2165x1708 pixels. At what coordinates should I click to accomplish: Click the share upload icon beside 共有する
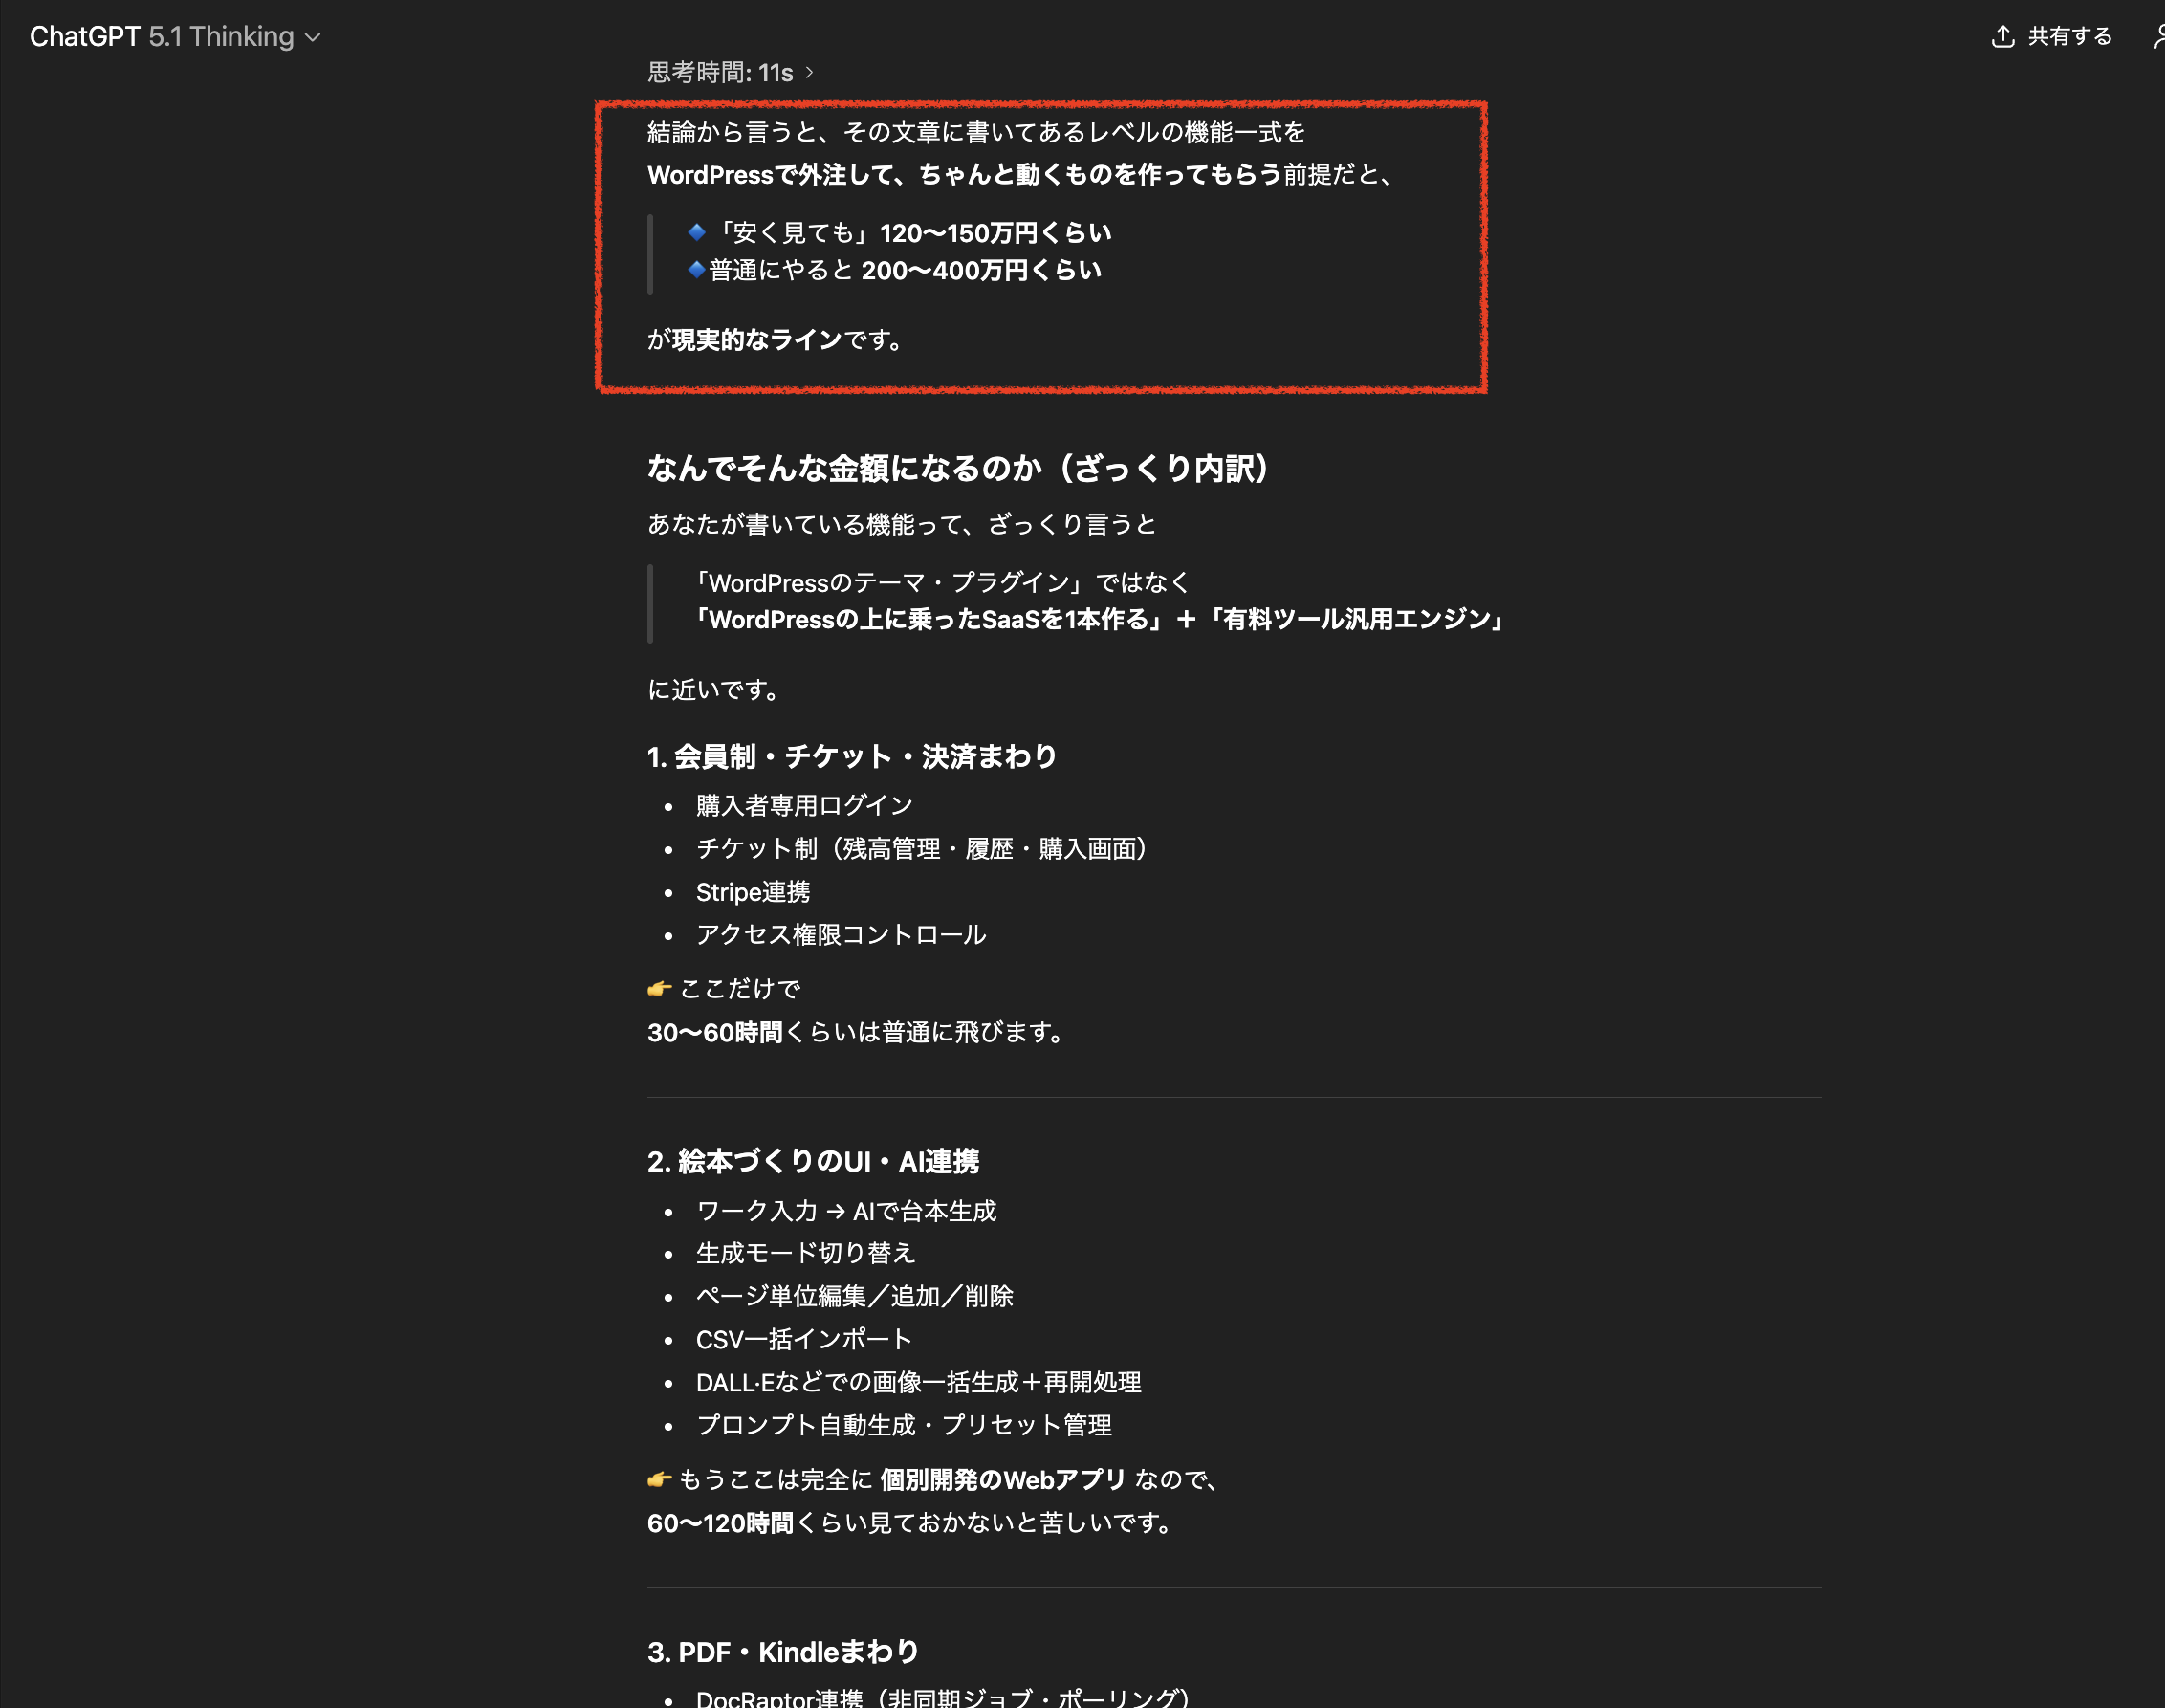tap(2003, 36)
